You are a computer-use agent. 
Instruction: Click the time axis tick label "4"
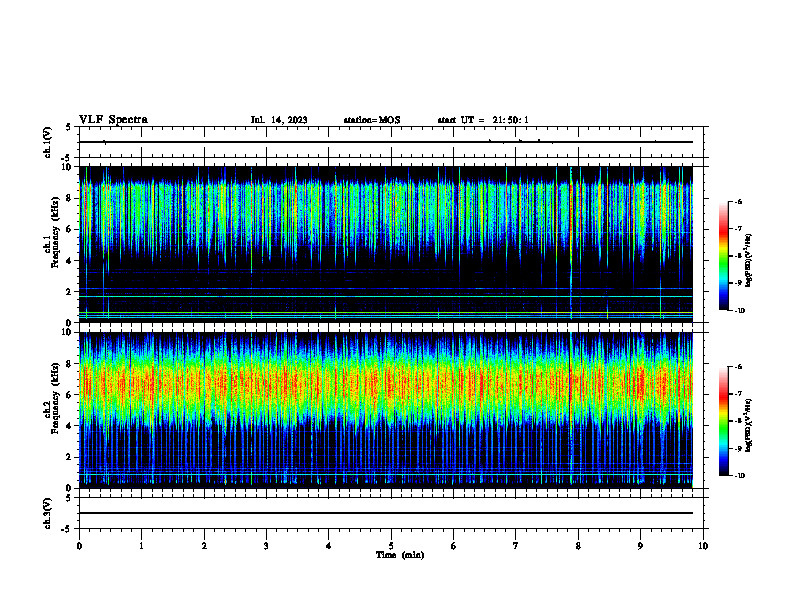tap(329, 546)
